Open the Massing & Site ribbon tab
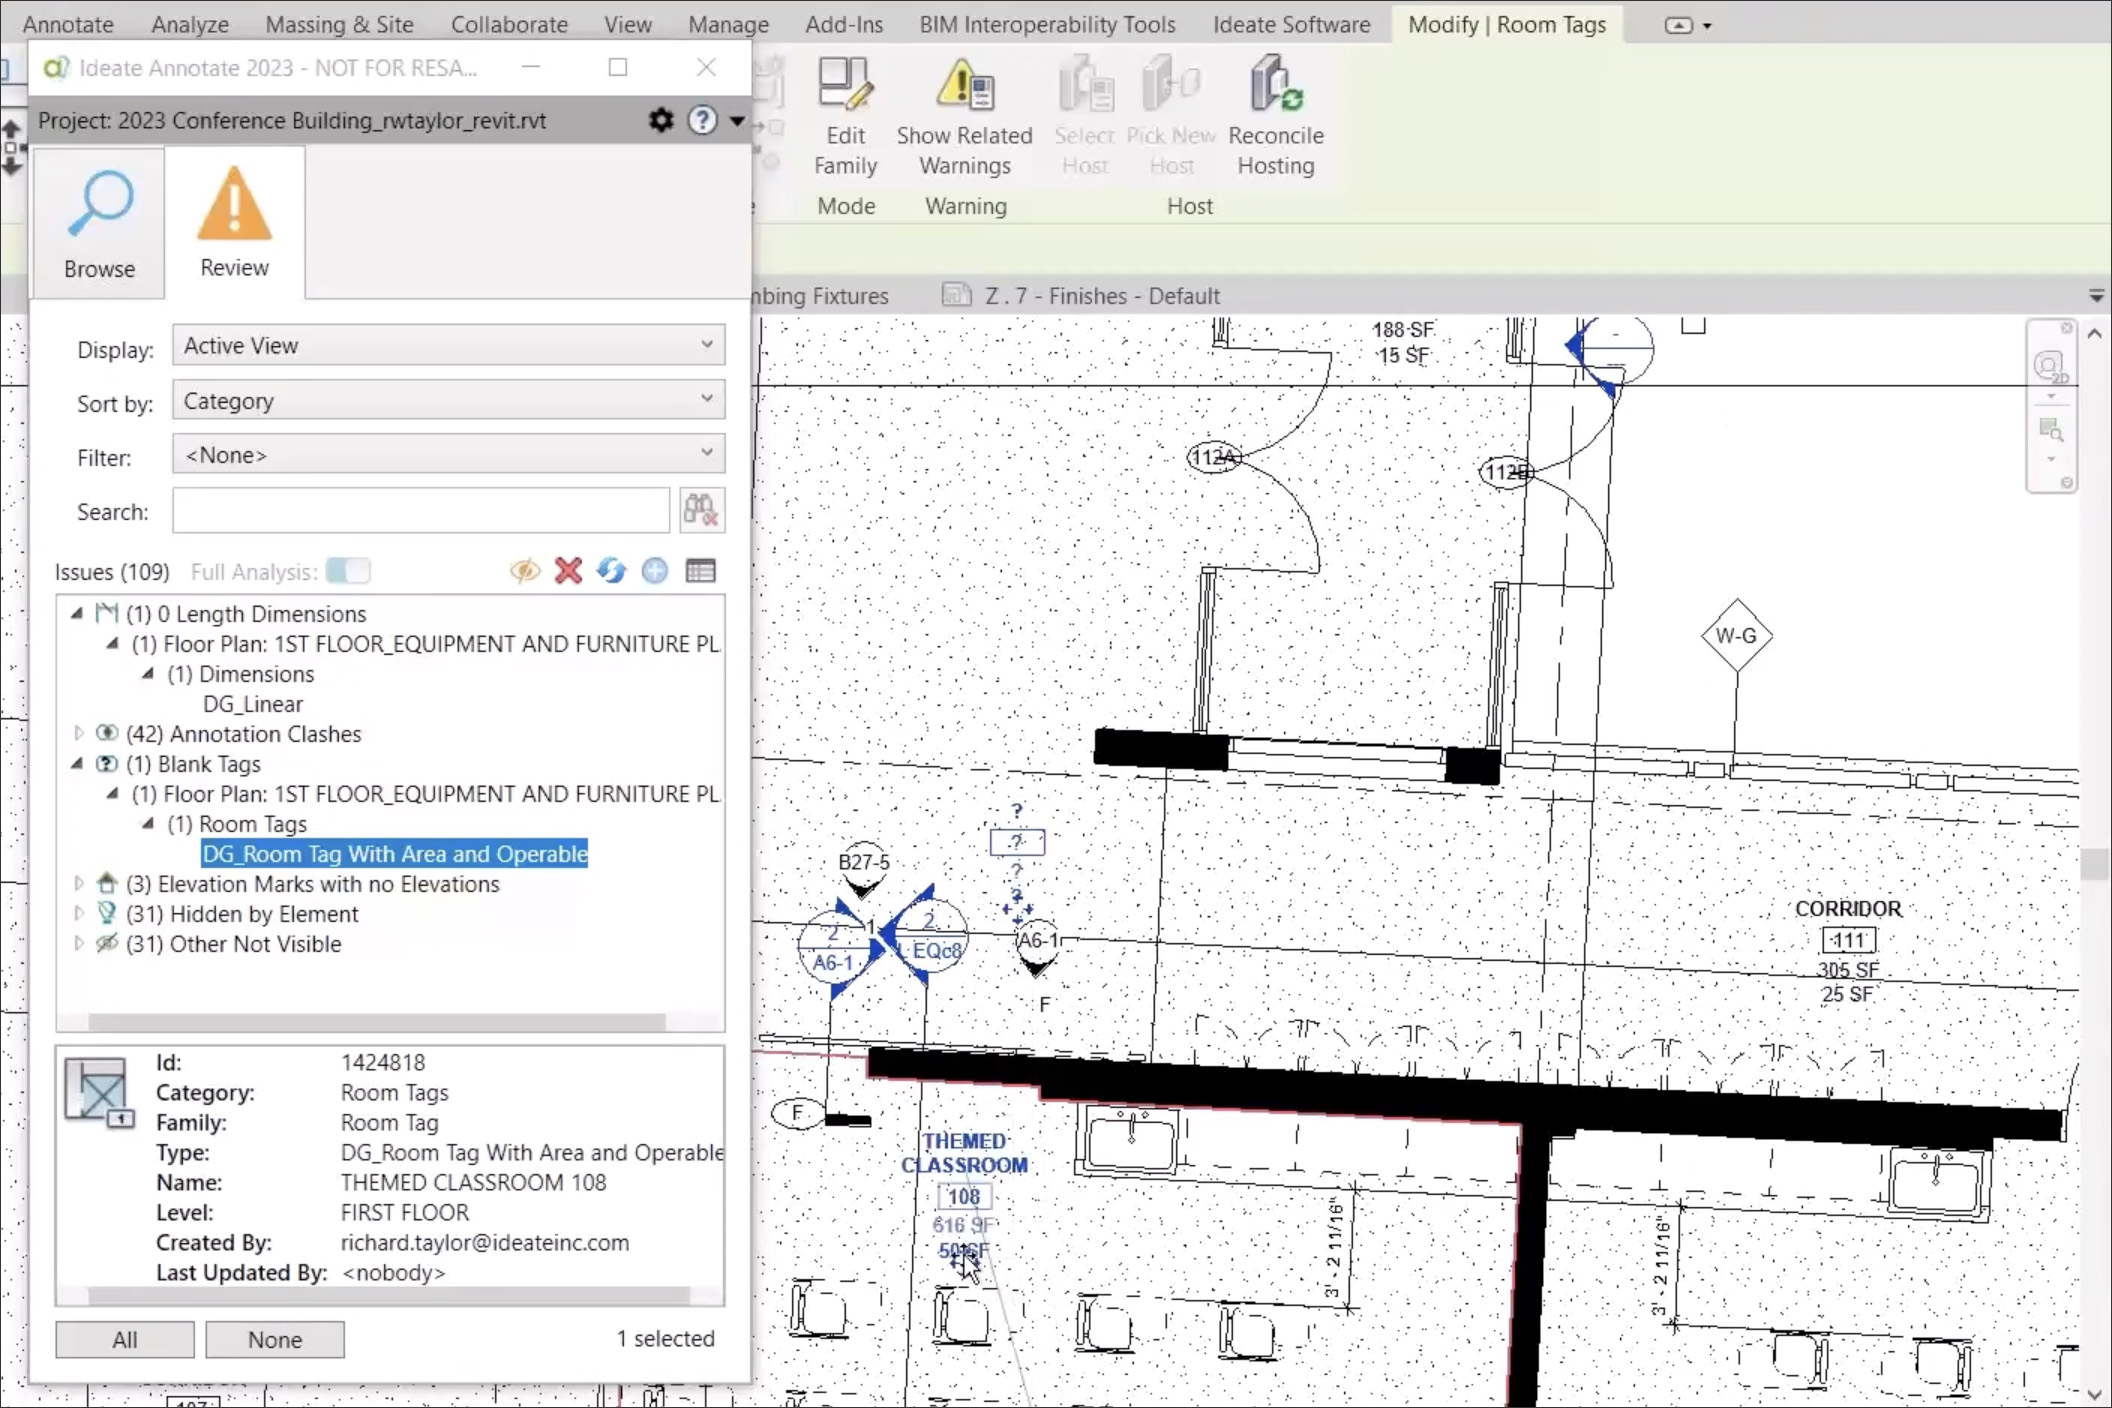 pos(339,24)
